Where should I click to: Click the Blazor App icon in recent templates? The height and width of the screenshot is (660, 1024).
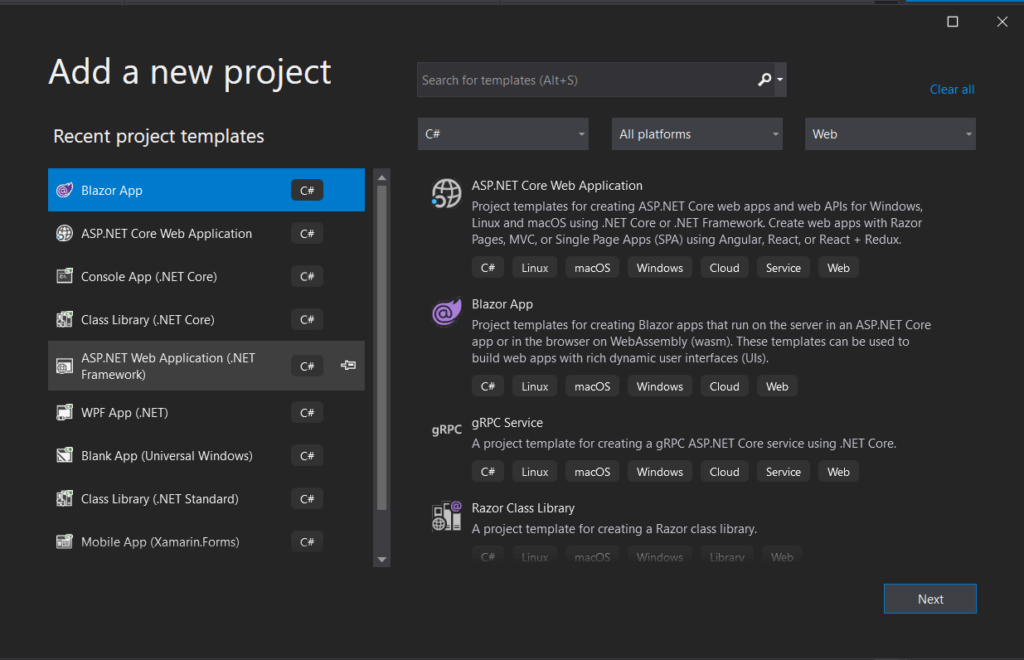point(65,190)
